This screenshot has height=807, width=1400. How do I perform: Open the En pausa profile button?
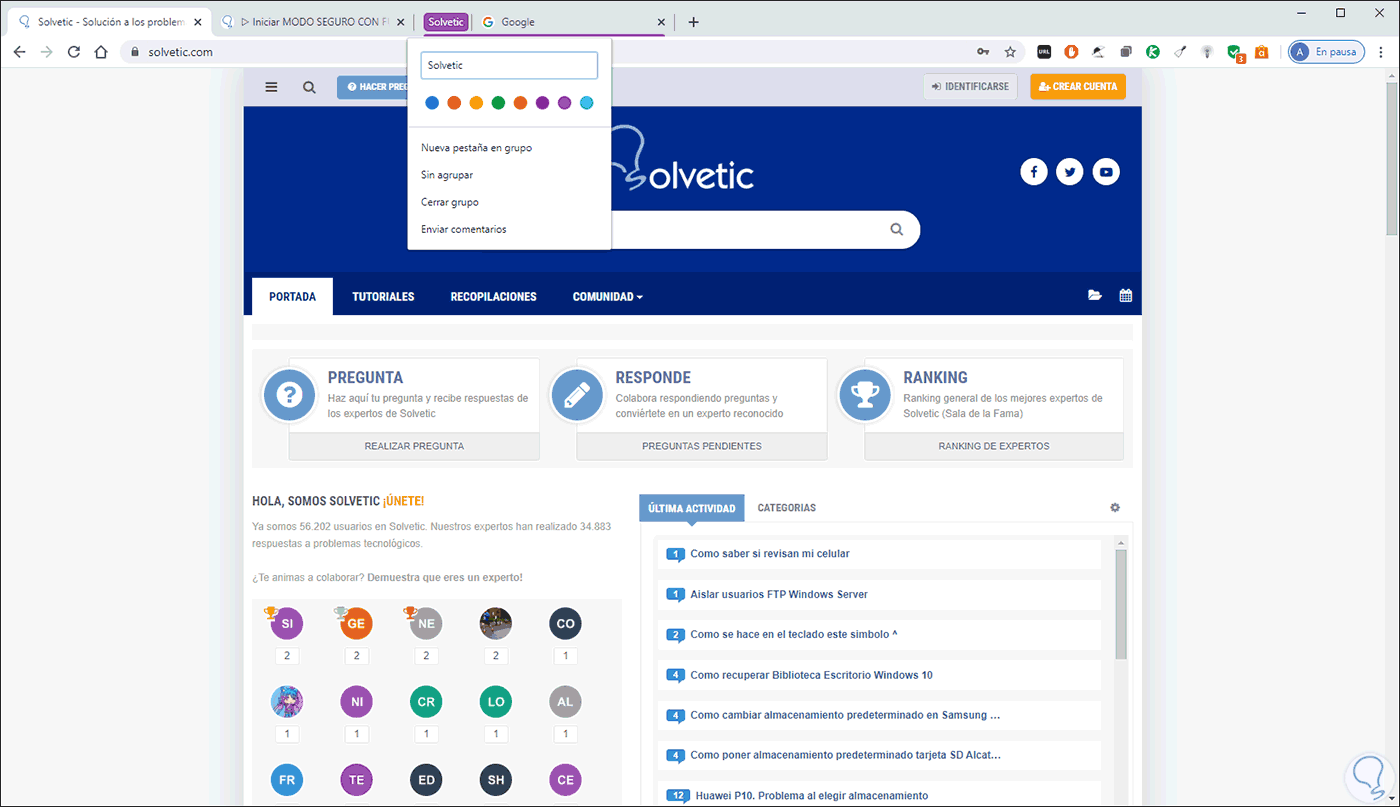pos(1326,52)
